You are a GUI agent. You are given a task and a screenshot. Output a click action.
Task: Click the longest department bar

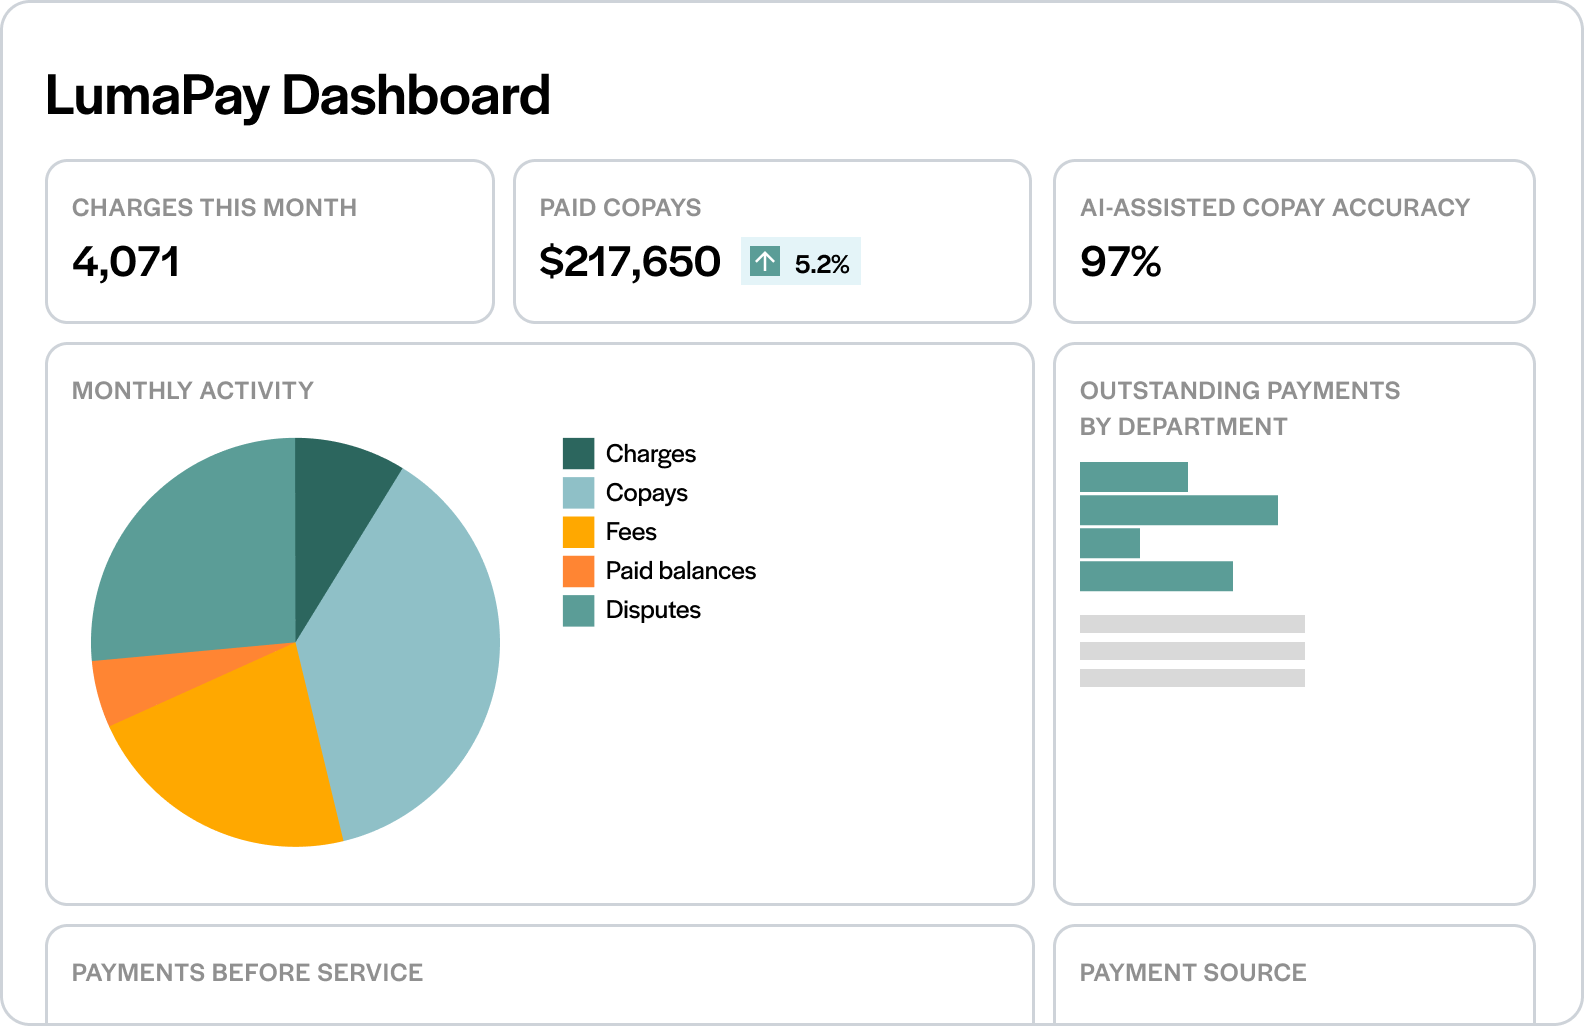(1179, 510)
